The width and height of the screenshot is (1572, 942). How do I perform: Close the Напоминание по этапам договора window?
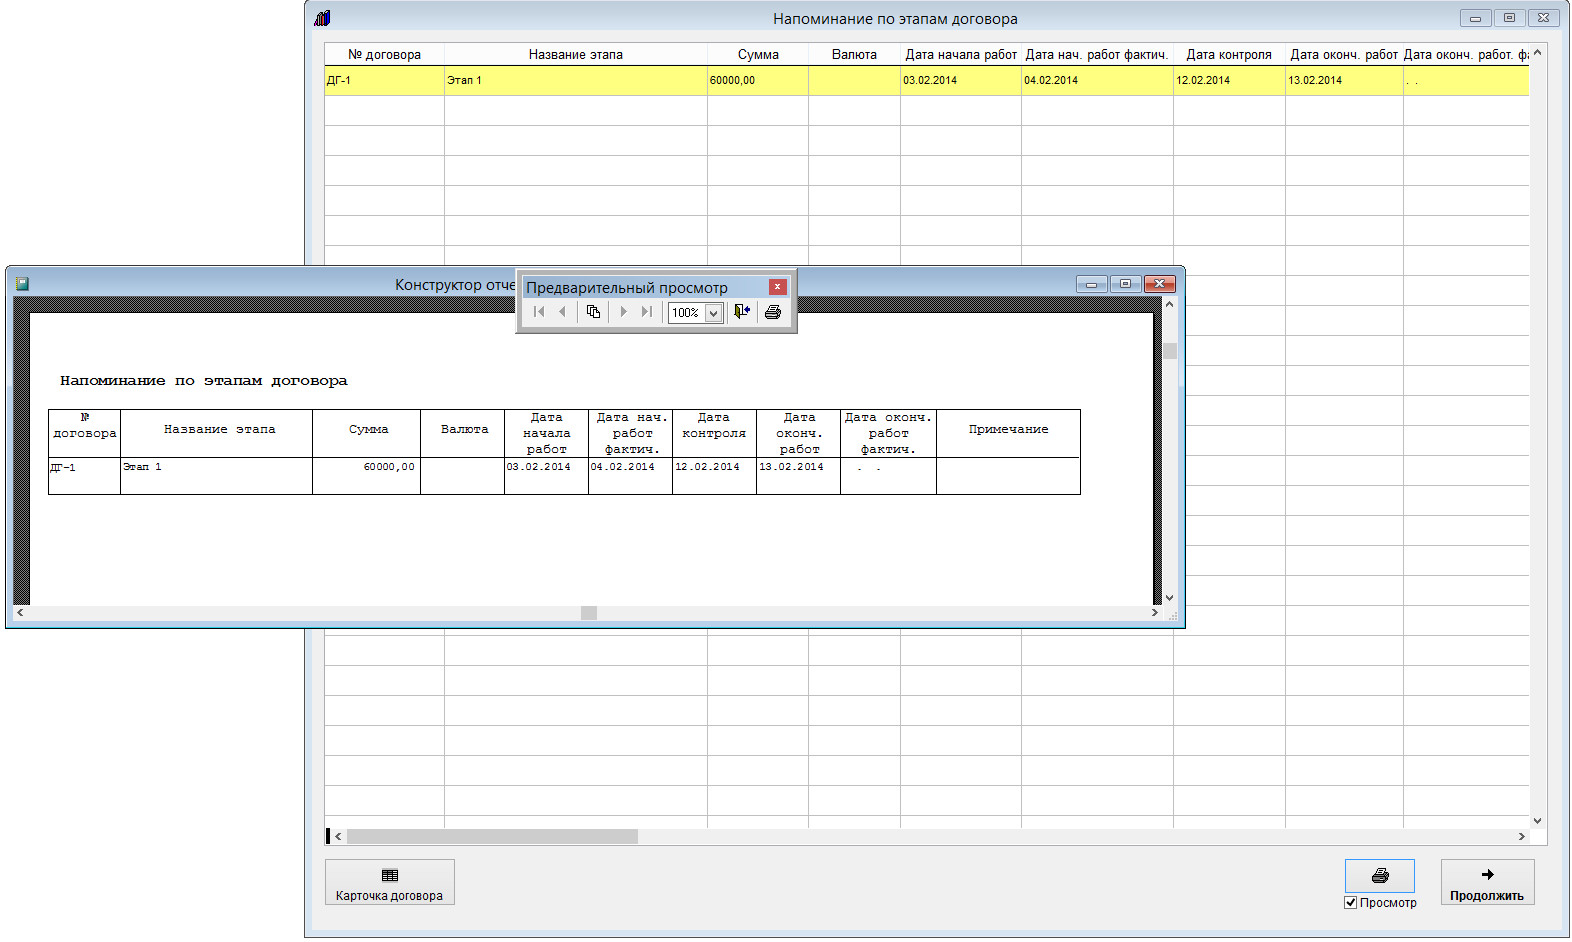click(x=1543, y=18)
